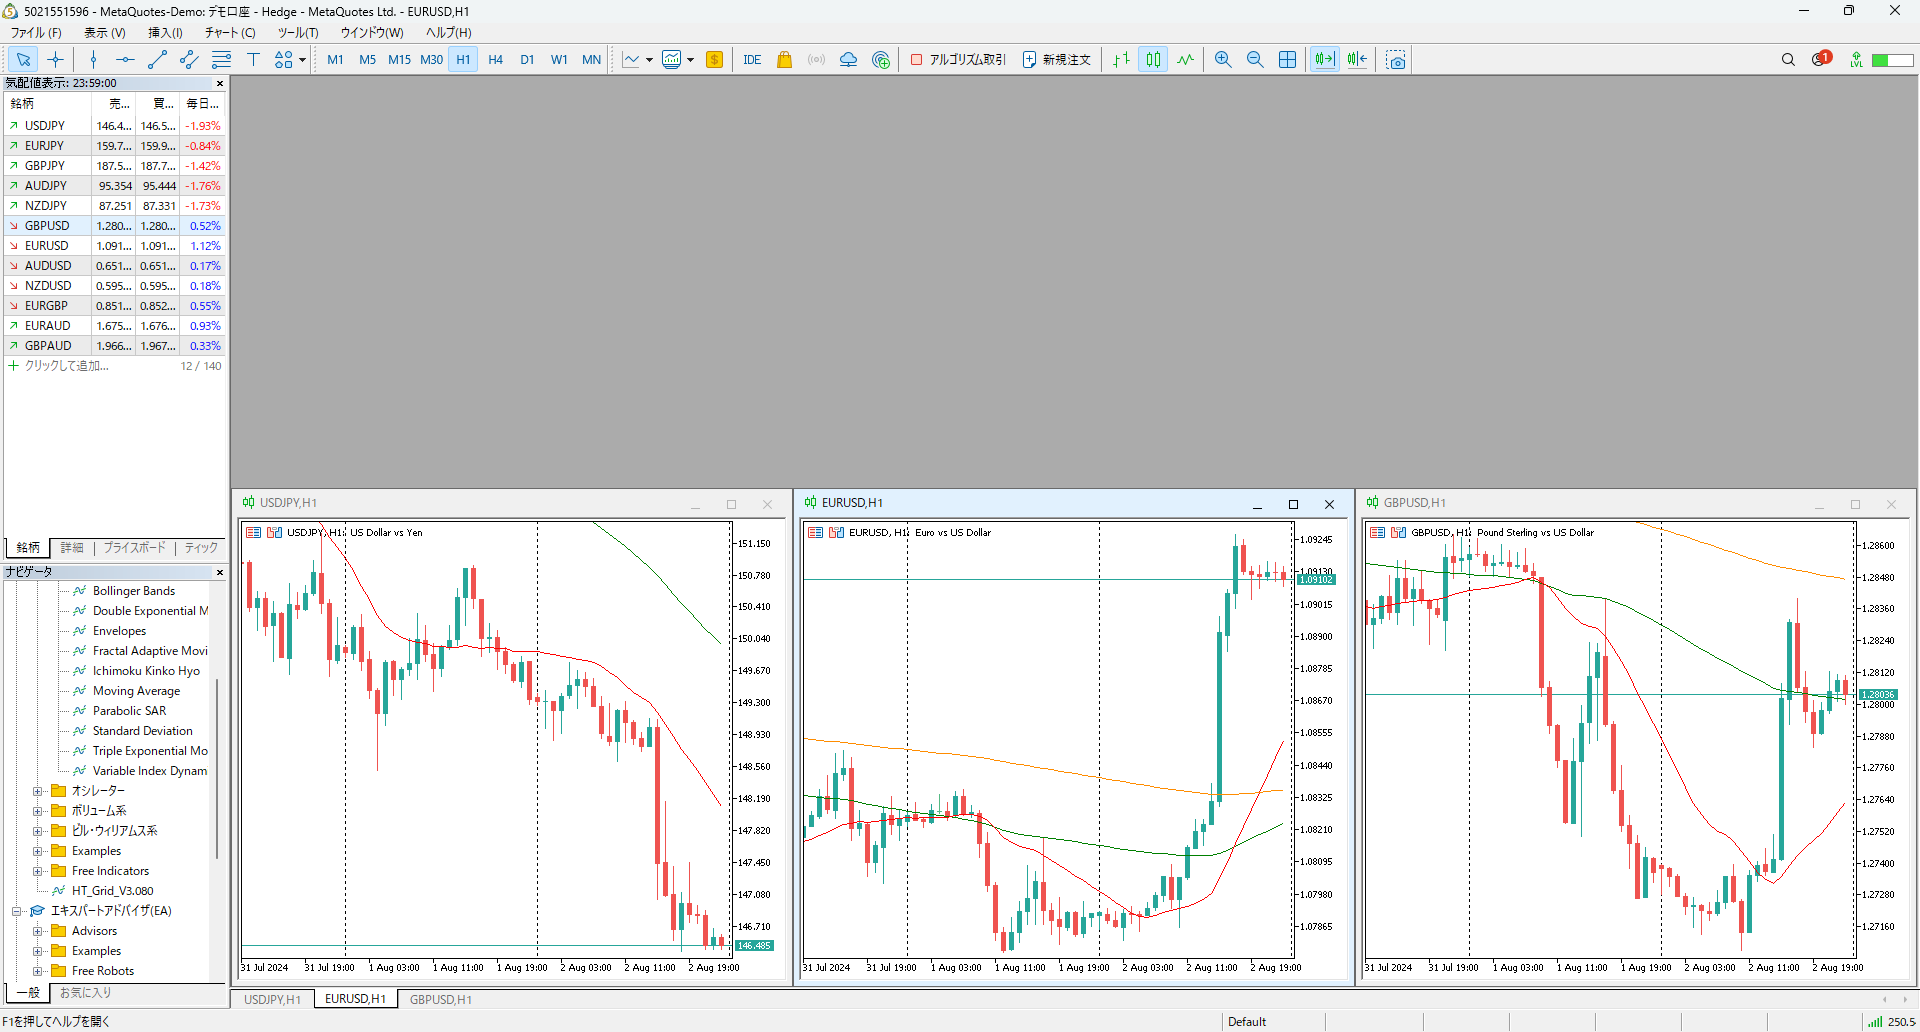Select the trendline drawing tool
This screenshot has width=1920, height=1032.
pyautogui.click(x=157, y=60)
